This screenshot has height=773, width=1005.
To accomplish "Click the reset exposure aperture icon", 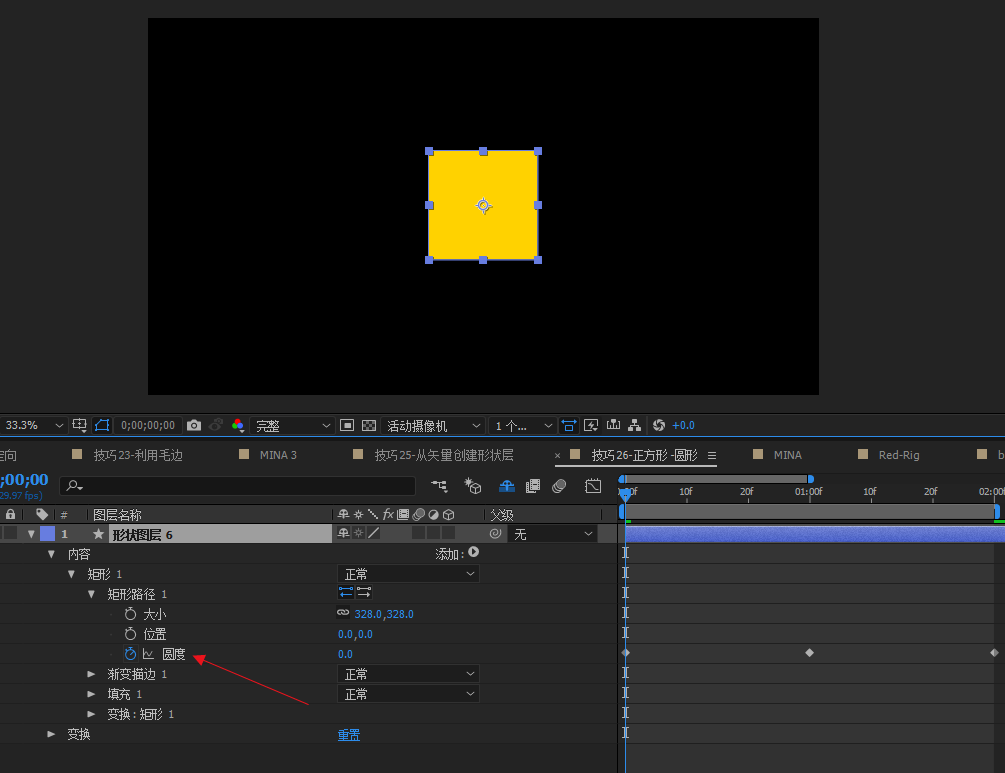I will click(x=658, y=425).
